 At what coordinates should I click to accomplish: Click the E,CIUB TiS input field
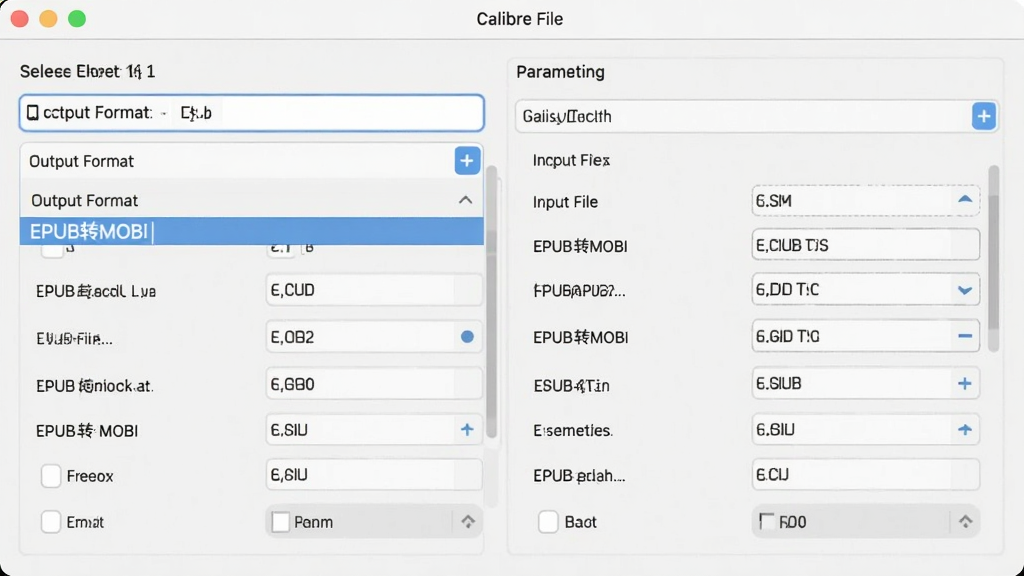(x=865, y=245)
